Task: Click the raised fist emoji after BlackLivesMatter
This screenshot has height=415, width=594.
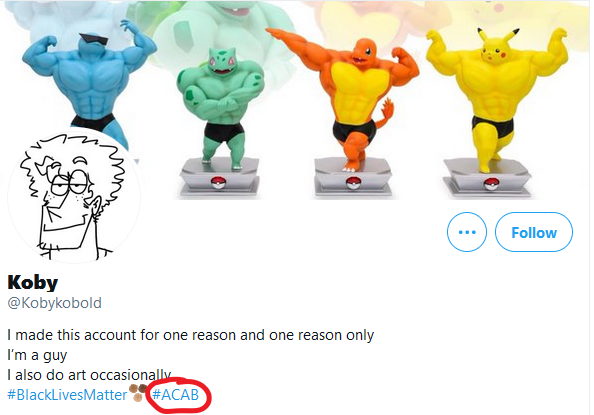Action: [138, 393]
